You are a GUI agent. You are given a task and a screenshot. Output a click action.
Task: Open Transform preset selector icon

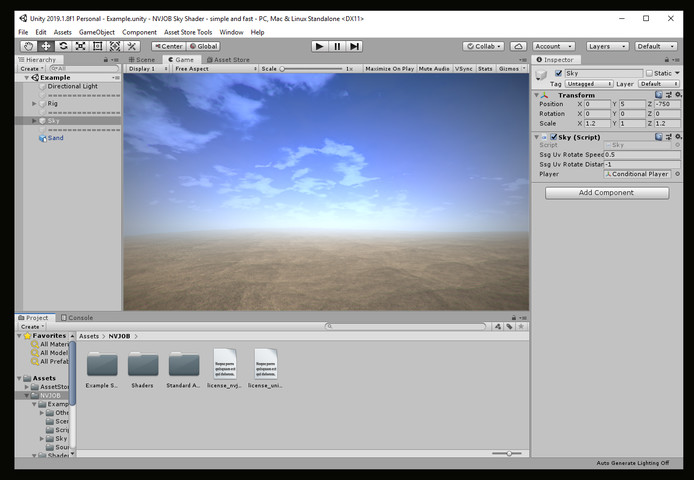tap(669, 95)
